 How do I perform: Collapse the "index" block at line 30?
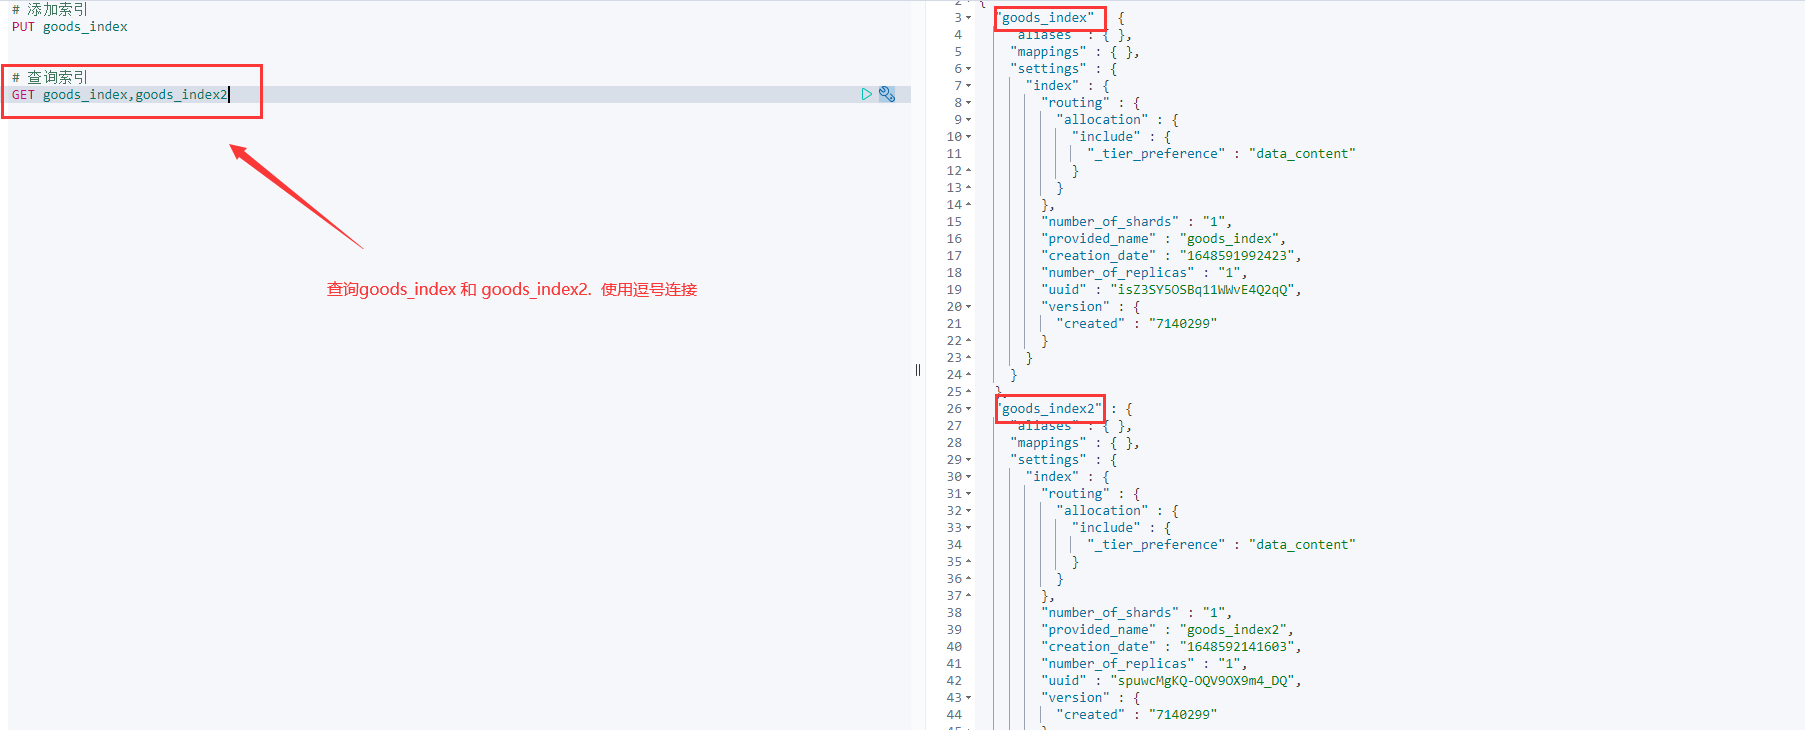[x=969, y=477]
